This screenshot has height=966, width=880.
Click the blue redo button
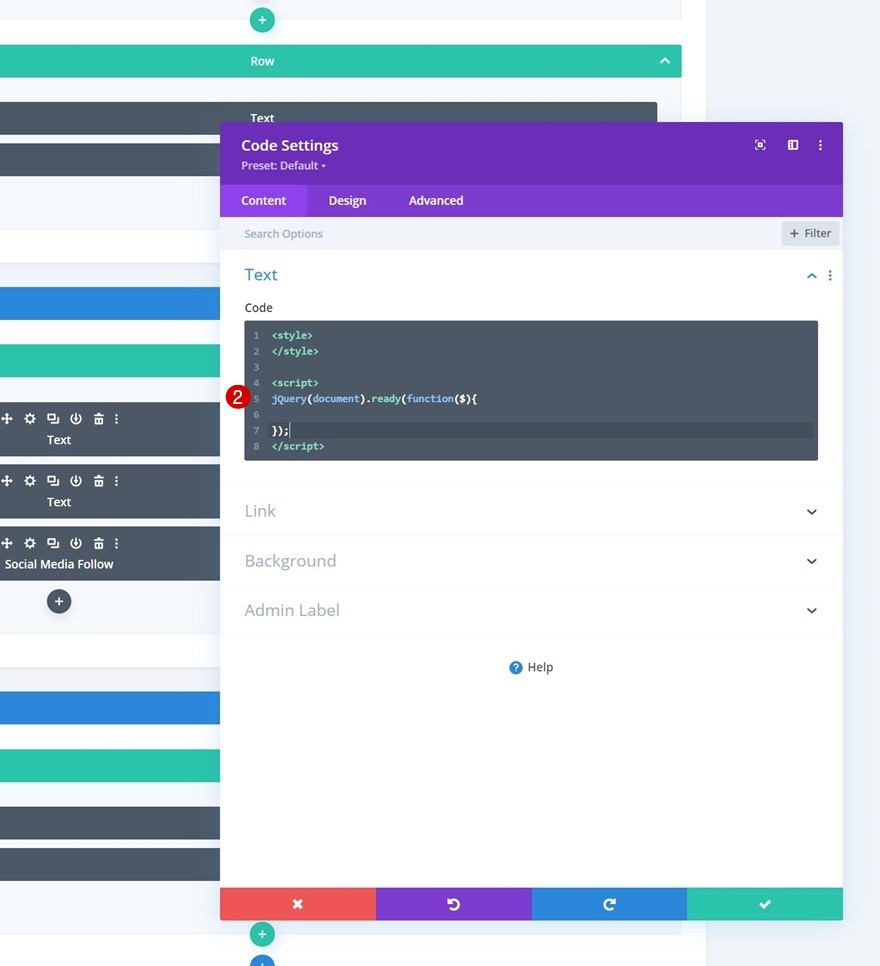pyautogui.click(x=609, y=904)
